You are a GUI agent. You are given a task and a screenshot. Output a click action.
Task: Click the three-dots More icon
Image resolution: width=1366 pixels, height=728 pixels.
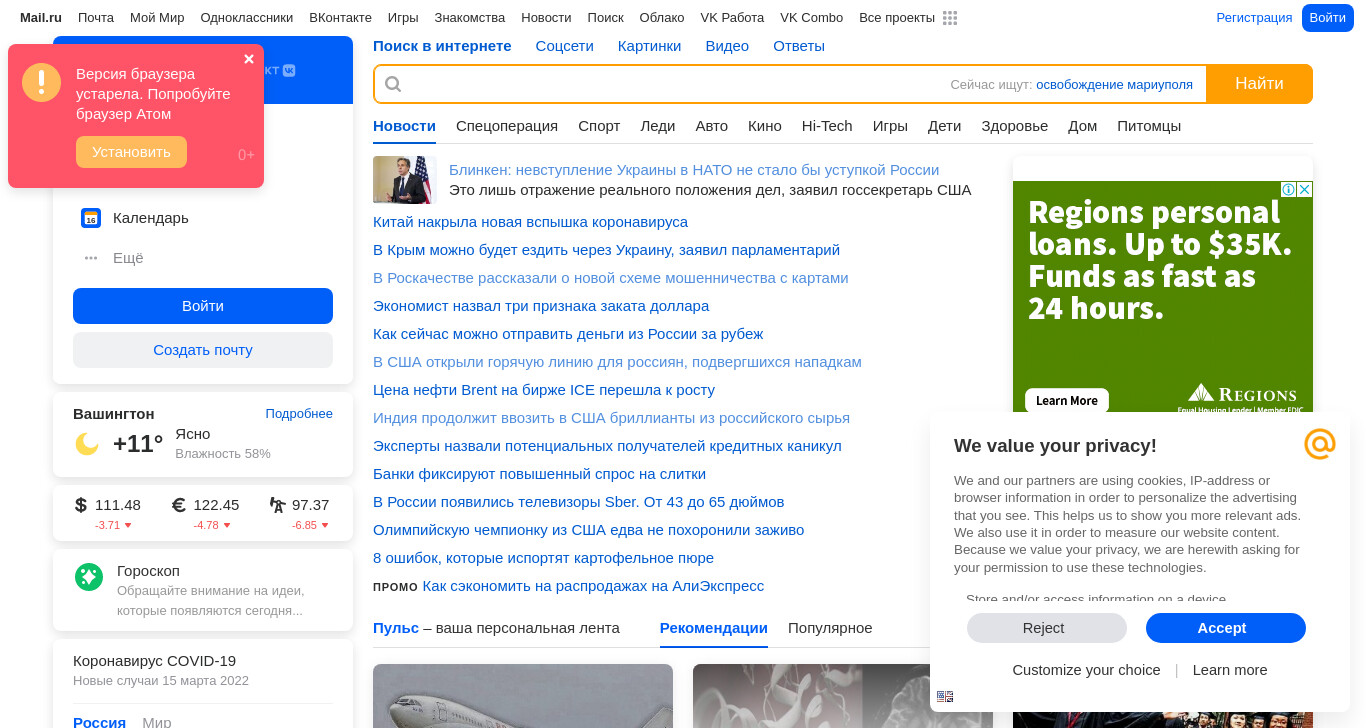[x=91, y=258]
